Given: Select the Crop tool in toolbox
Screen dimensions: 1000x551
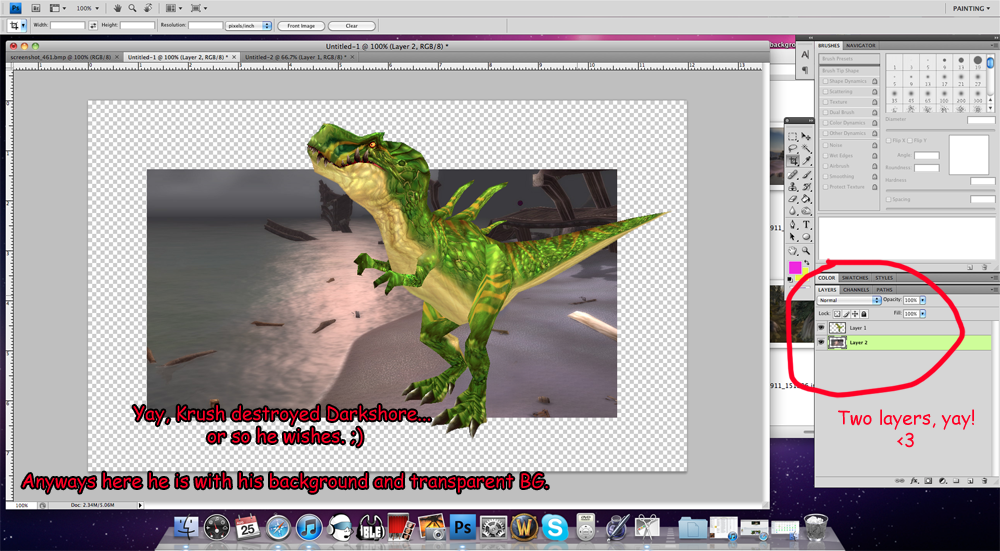Looking at the screenshot, I should tap(792, 161).
